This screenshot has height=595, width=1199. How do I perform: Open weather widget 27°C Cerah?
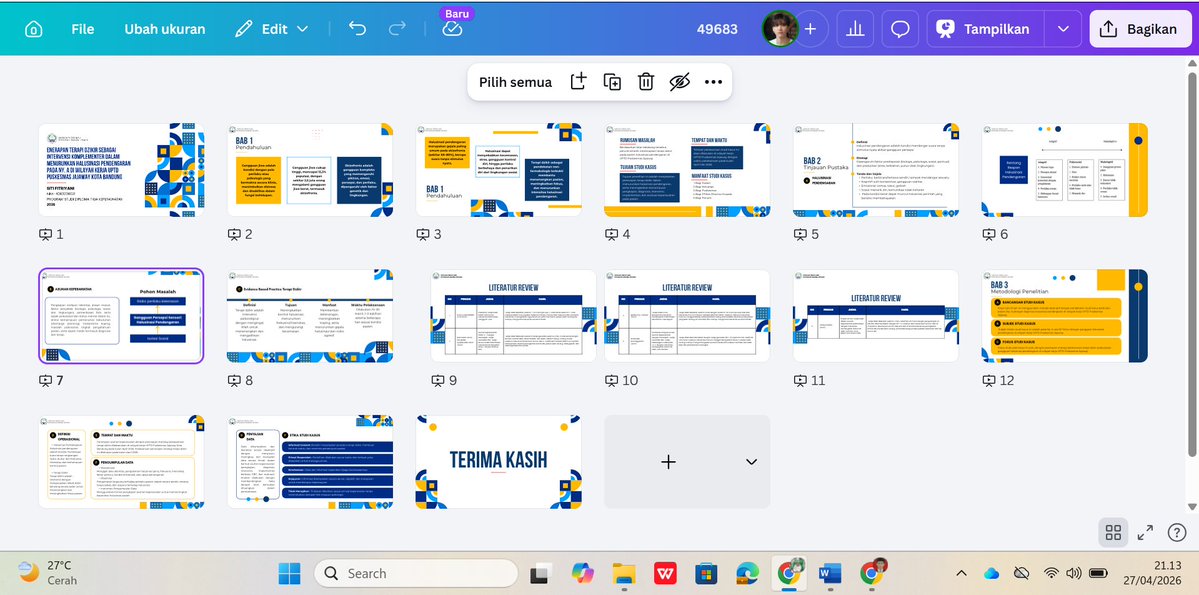[47, 572]
